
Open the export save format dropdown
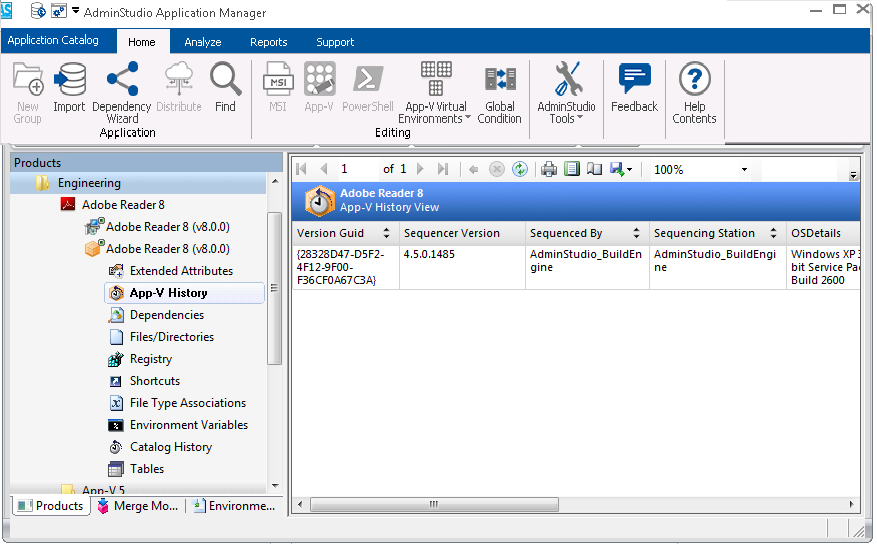(x=629, y=171)
